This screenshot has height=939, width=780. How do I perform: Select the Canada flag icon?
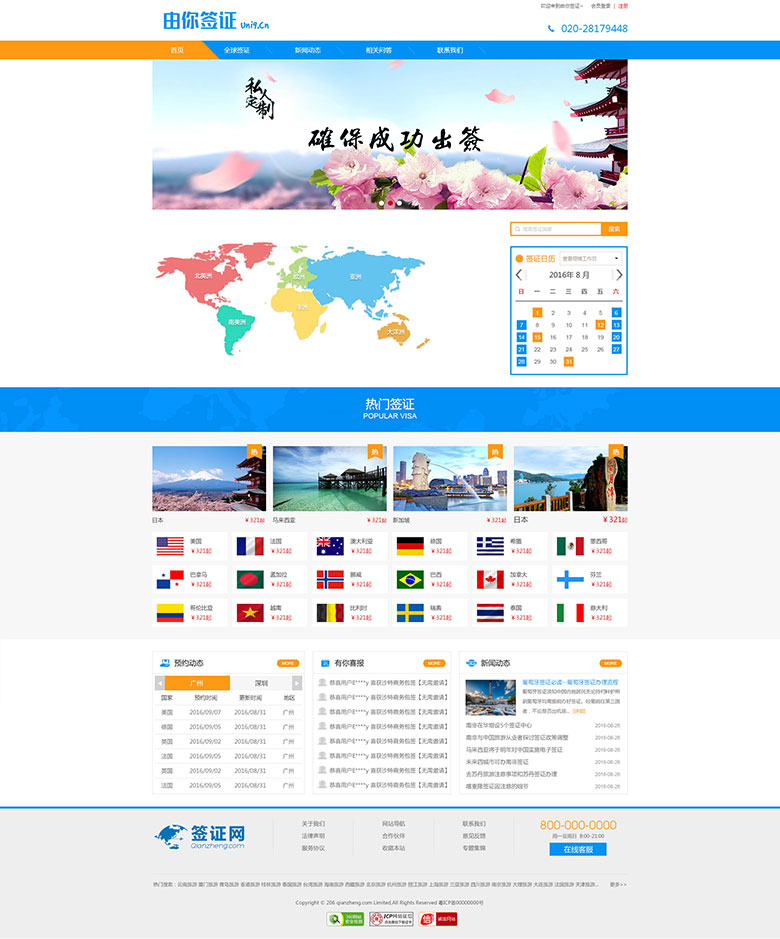489,580
